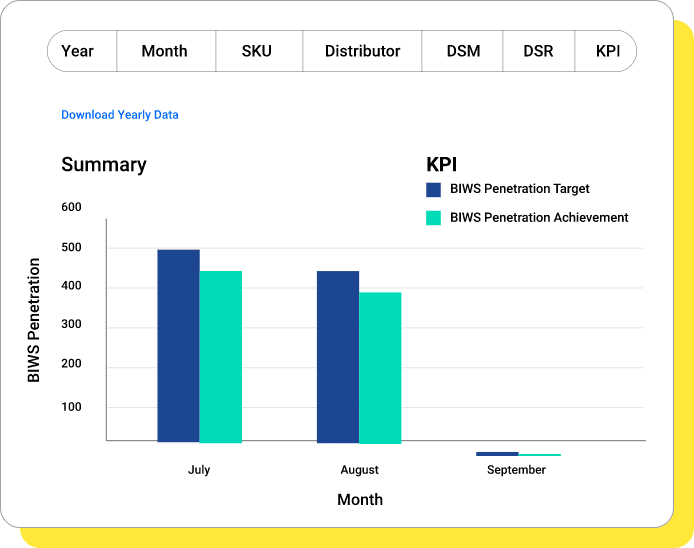Viewport: 694px width, 548px height.
Task: Click August's blue target bar
Action: (x=338, y=356)
